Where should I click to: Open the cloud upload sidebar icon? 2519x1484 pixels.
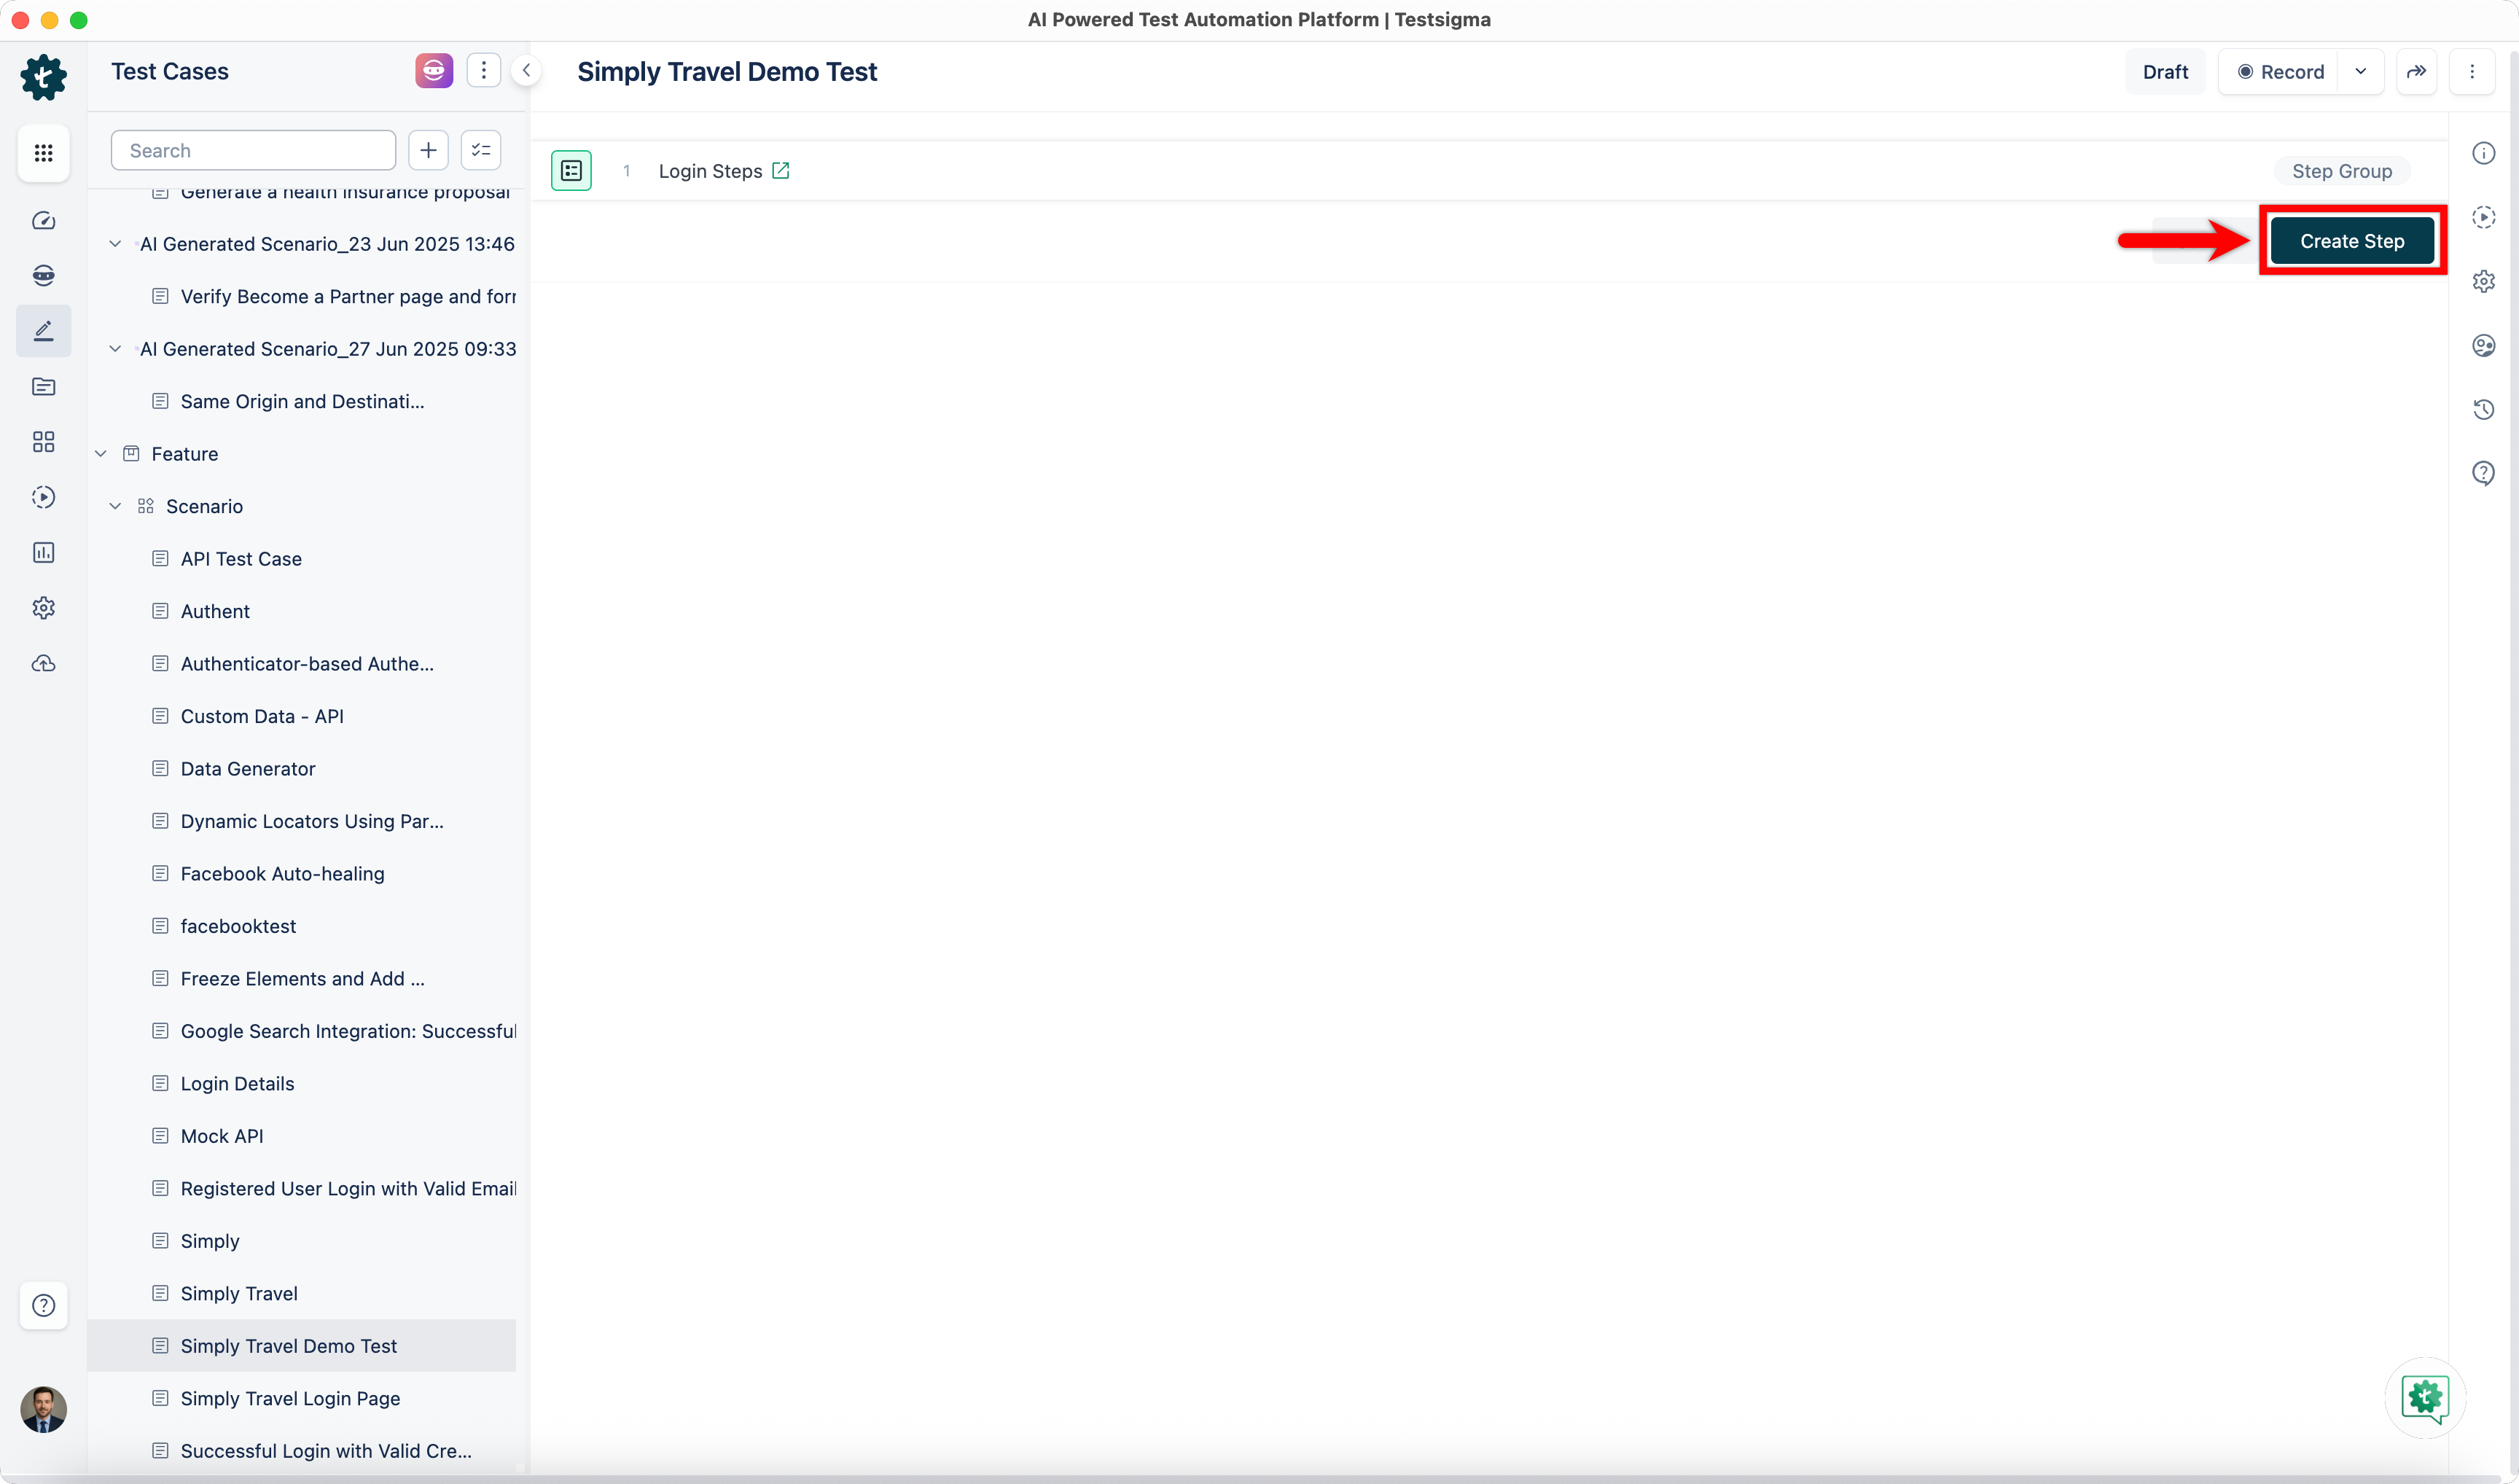point(43,664)
